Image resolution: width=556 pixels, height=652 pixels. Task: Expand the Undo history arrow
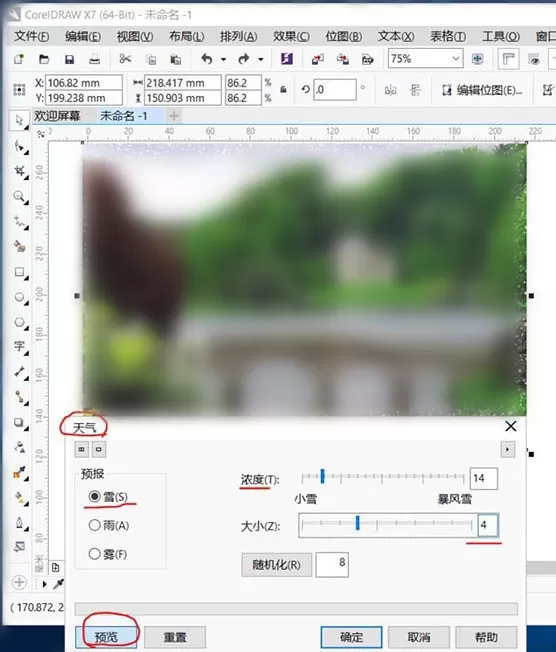click(223, 59)
